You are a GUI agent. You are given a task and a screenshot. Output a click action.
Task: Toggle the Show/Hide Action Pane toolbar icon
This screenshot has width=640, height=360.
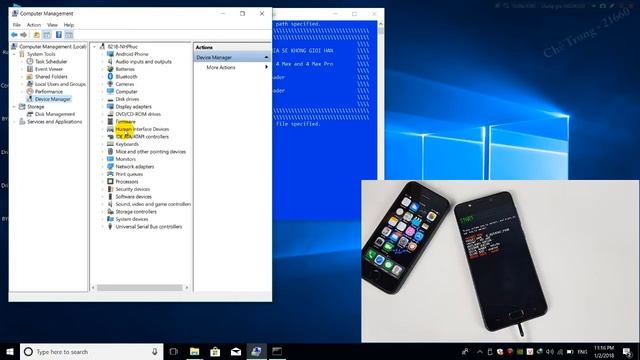coord(69,35)
